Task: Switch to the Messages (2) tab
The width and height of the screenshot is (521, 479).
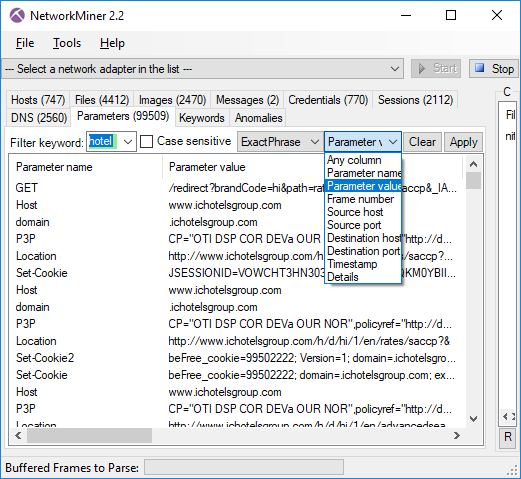Action: point(247,100)
